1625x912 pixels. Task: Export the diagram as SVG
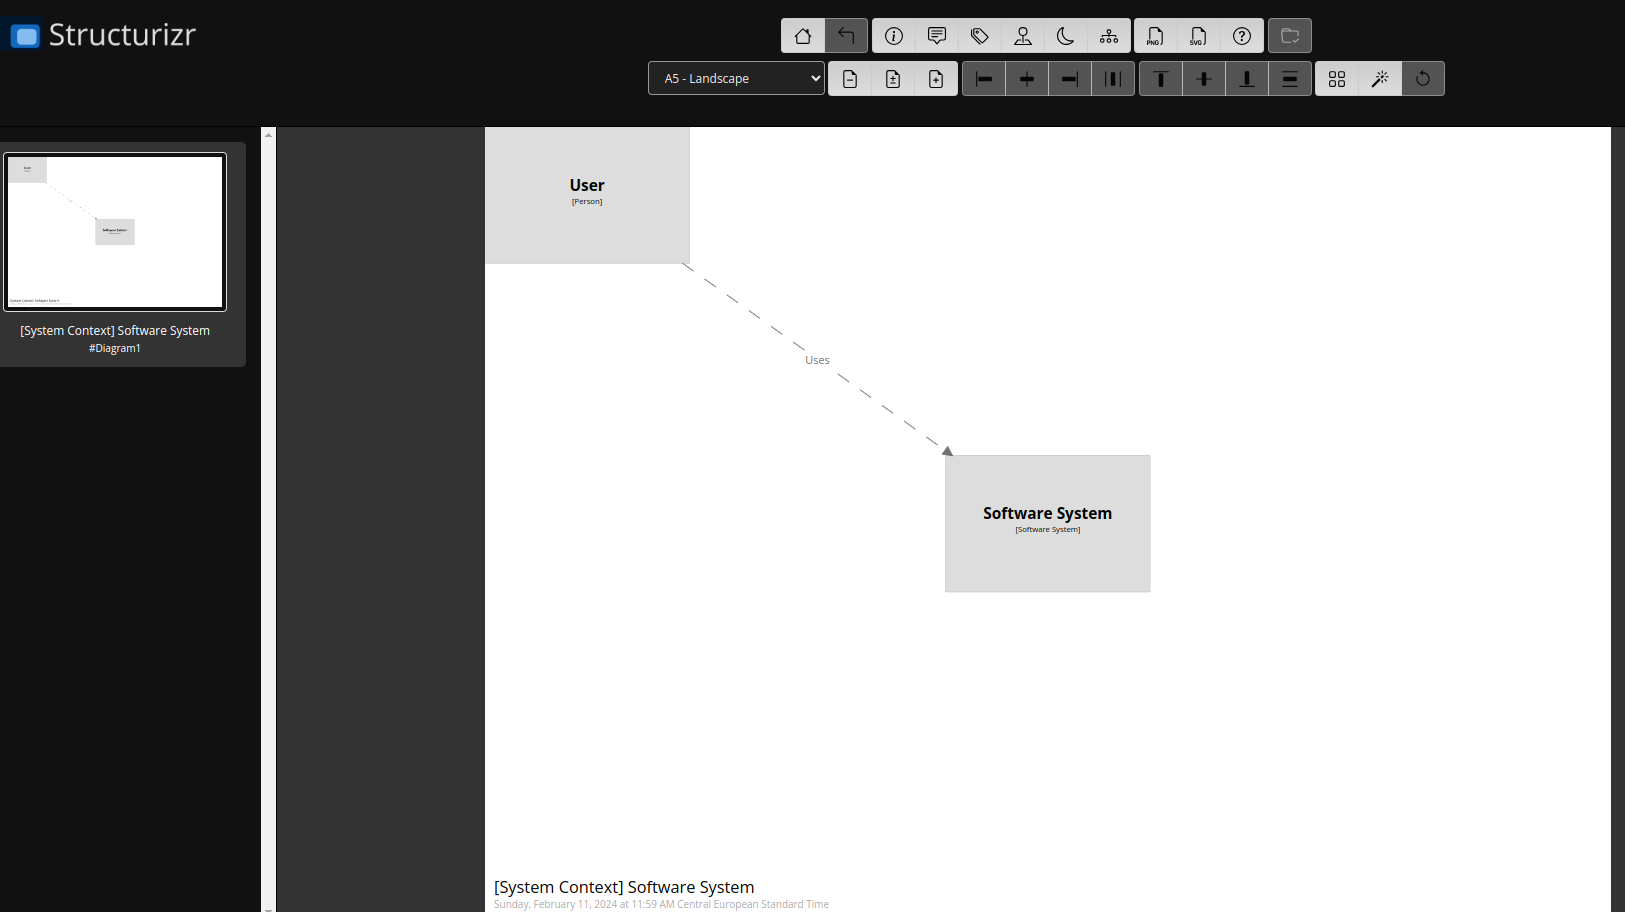pyautogui.click(x=1199, y=35)
